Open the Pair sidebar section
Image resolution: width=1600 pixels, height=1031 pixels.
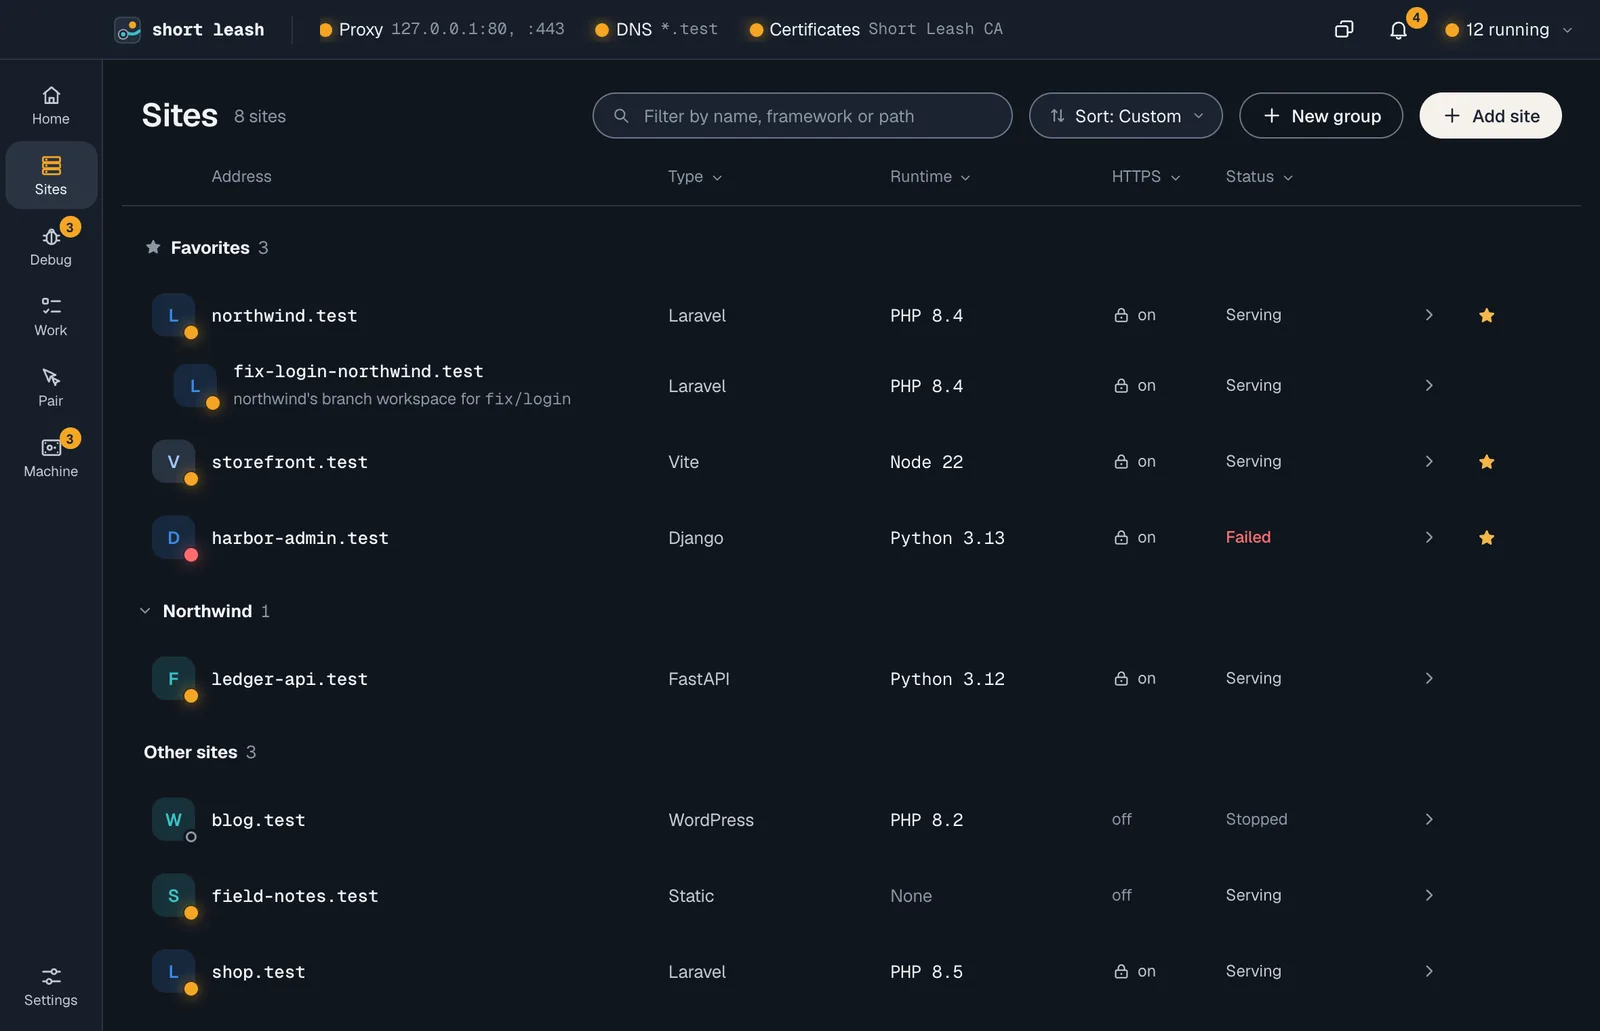[51, 387]
